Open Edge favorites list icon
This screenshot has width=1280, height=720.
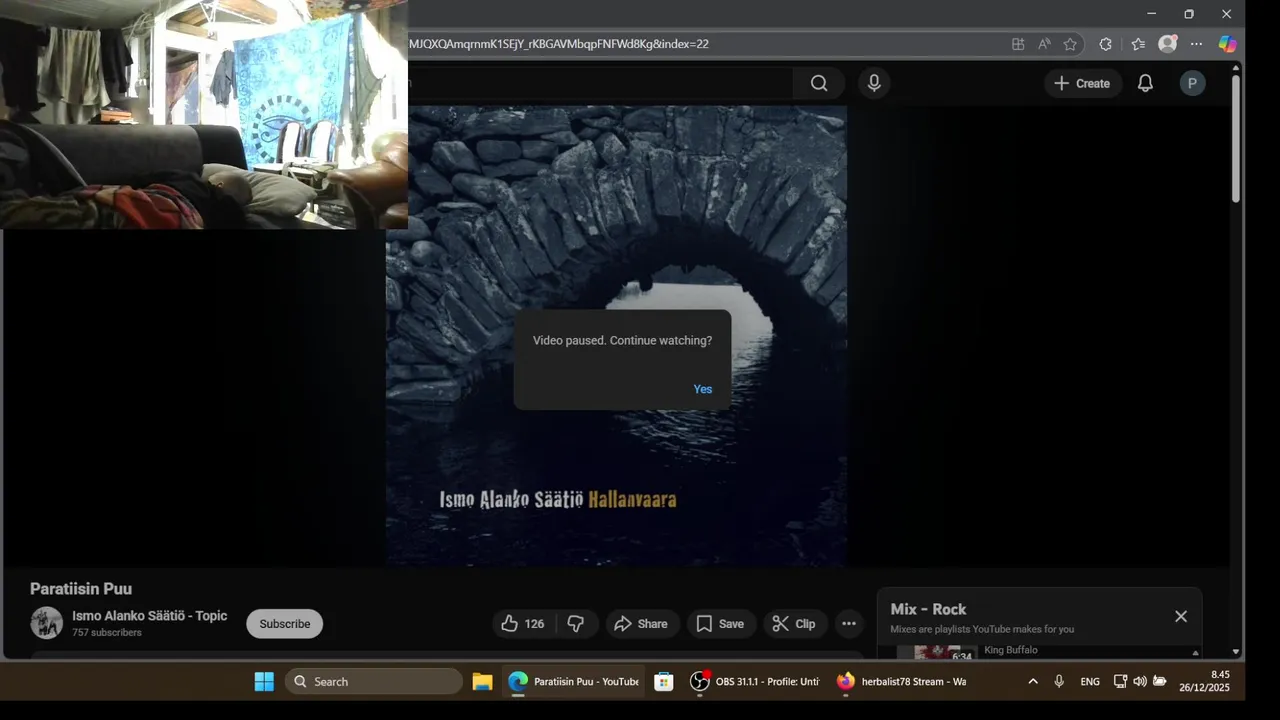1138,44
